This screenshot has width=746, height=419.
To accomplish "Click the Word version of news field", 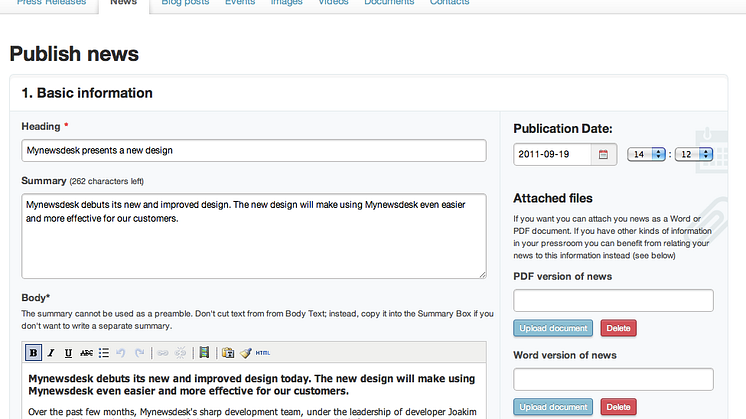I will click(x=613, y=380).
